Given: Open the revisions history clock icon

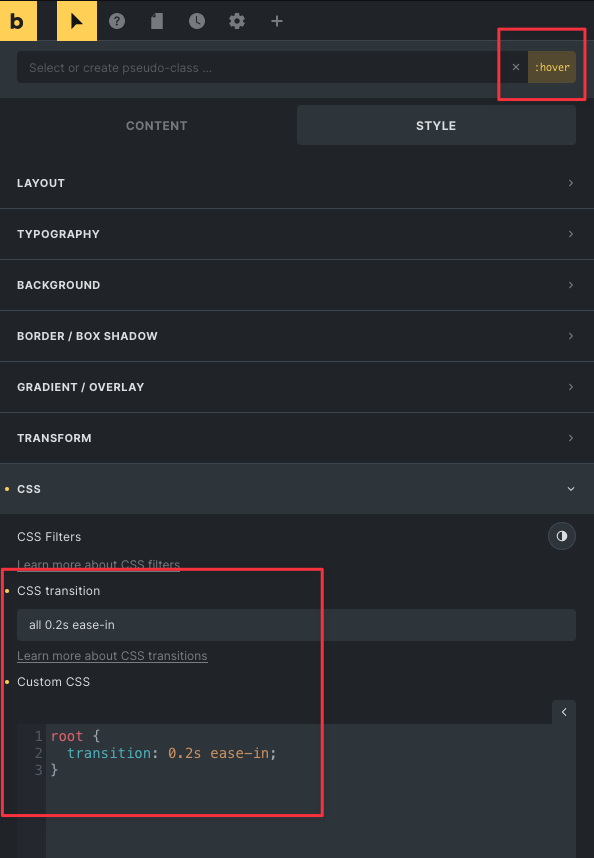Looking at the screenshot, I should click(x=197, y=21).
